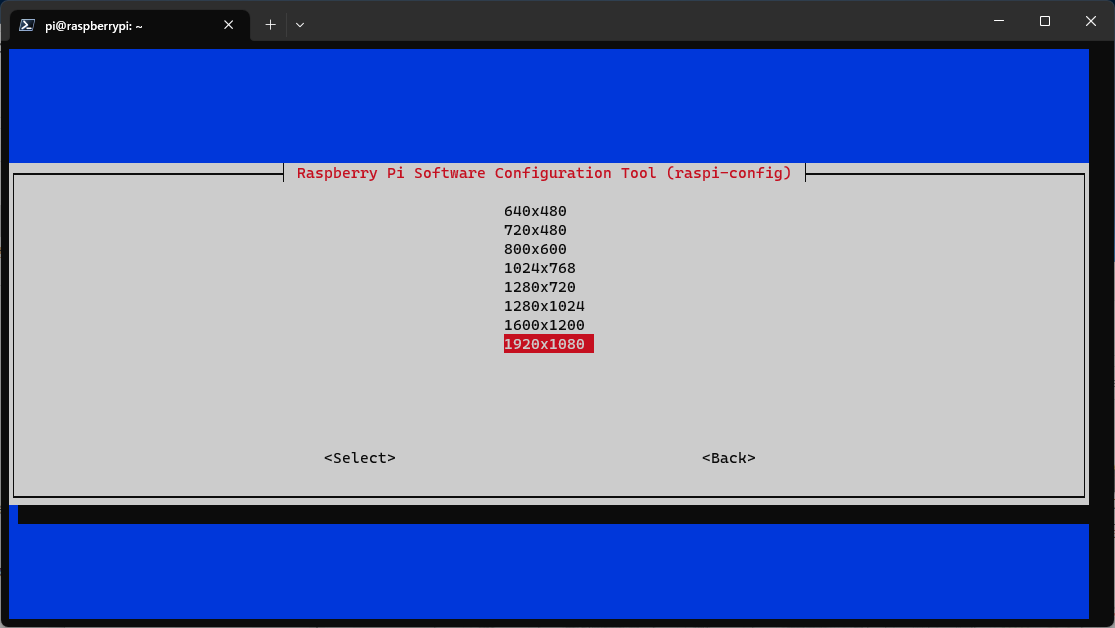Expand the new tab profile dropdown chevron
The image size is (1115, 628).
(300, 25)
